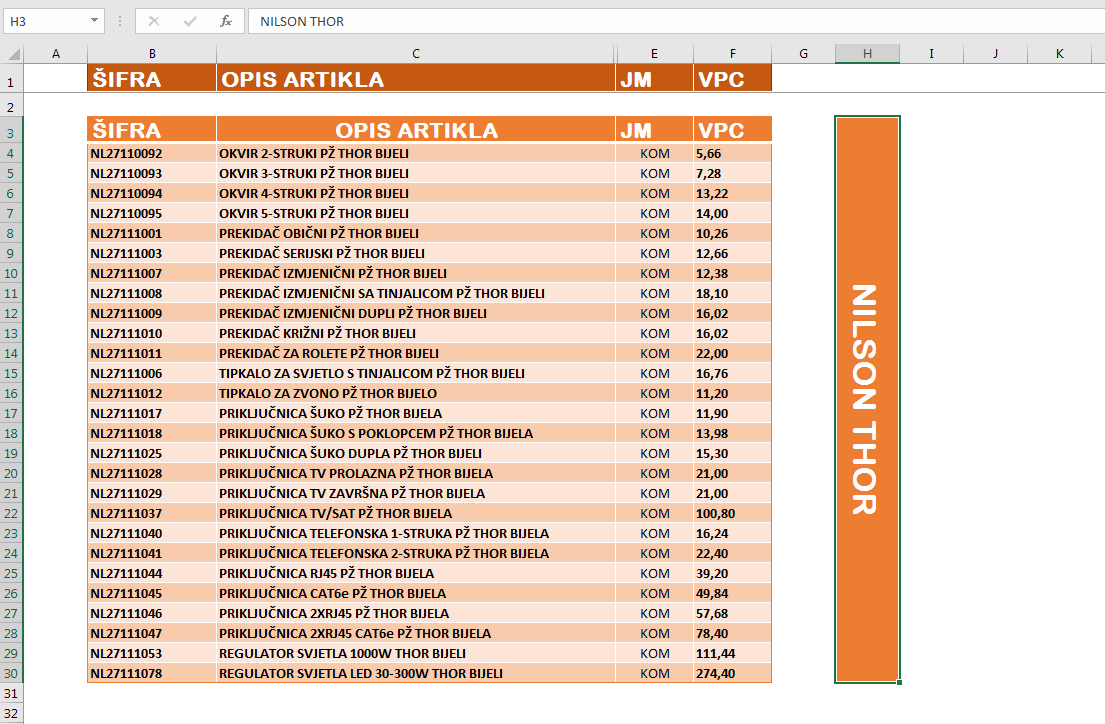Click the Insert Function fx icon
1105x724 pixels.
[x=226, y=21]
